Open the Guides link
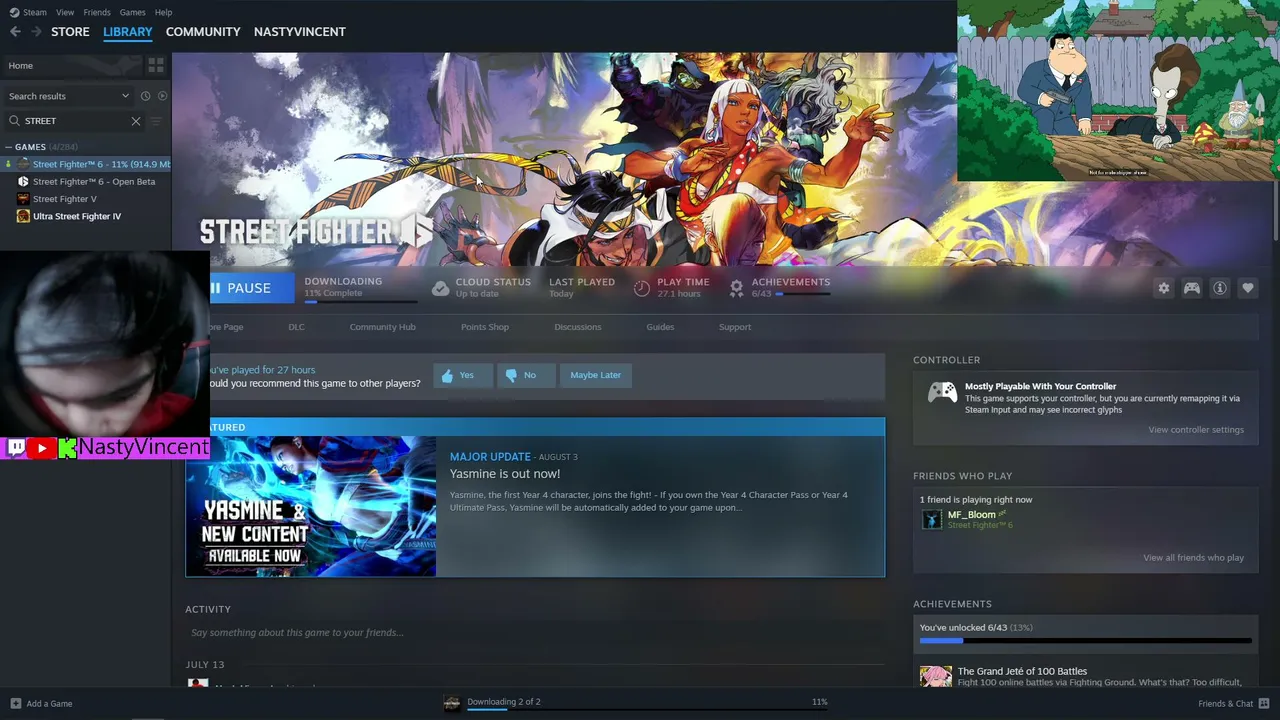The width and height of the screenshot is (1280, 720). (x=660, y=327)
